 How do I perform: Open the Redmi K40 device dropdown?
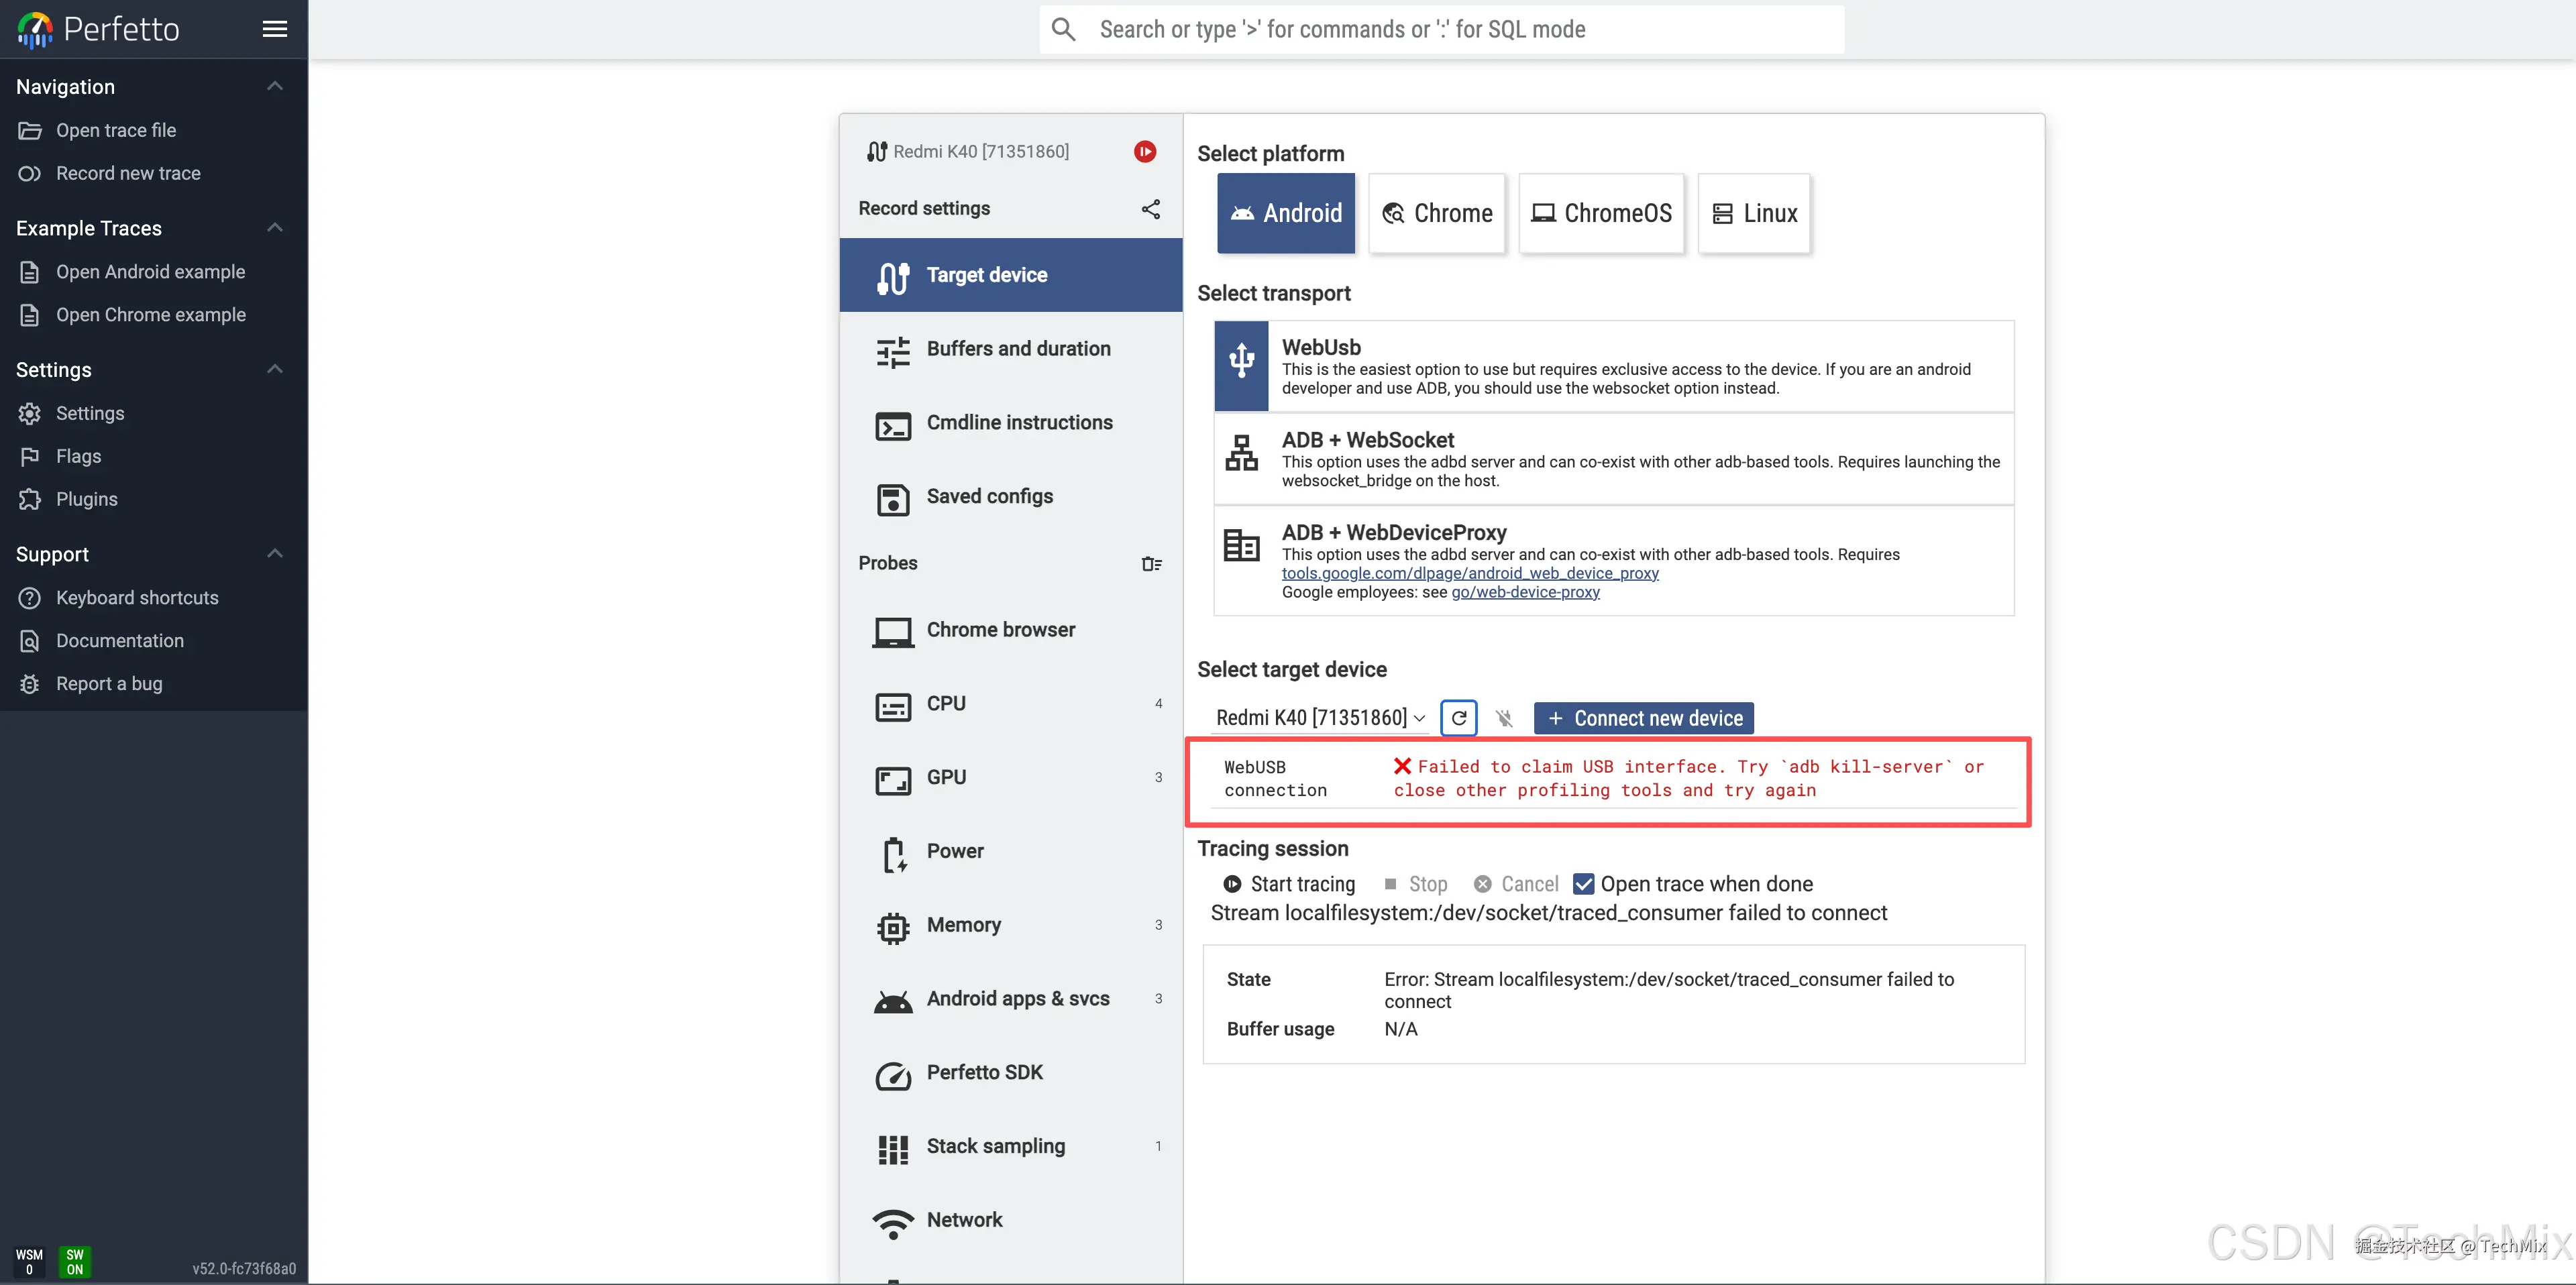(x=1320, y=718)
